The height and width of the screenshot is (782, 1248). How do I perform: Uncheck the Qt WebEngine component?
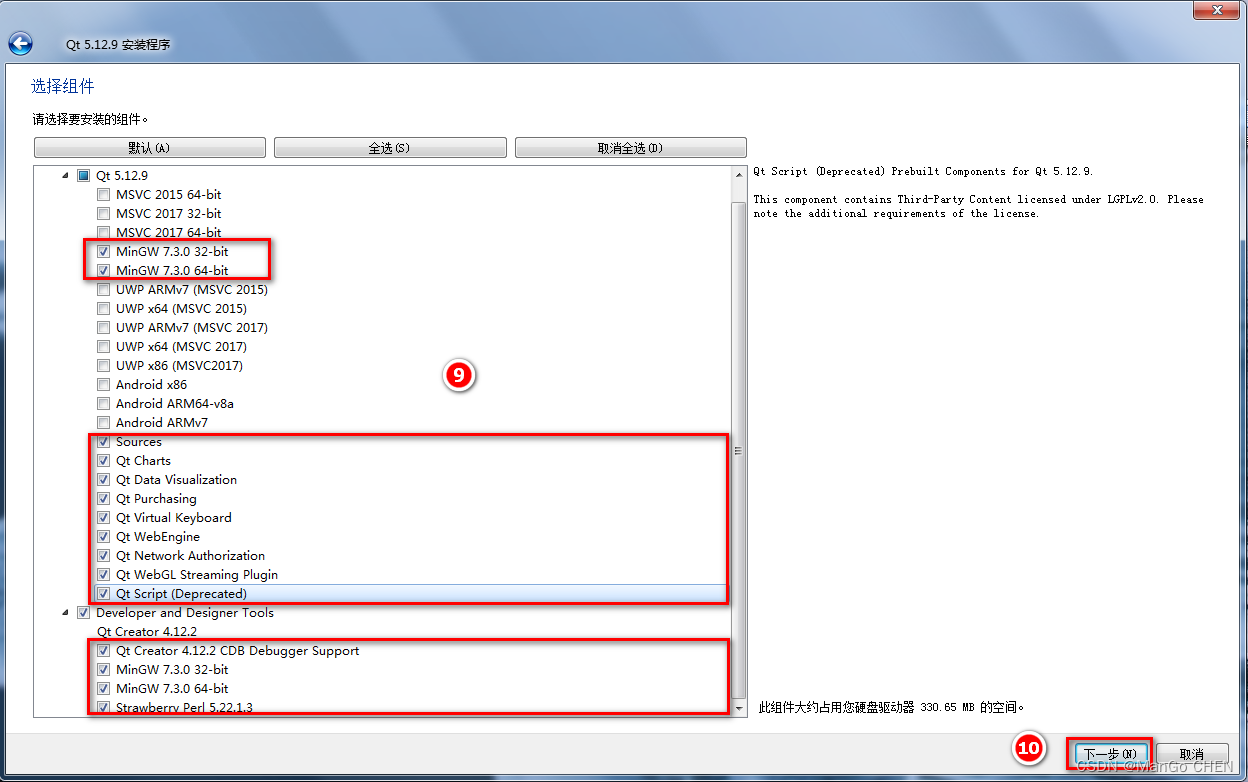[x=104, y=536]
